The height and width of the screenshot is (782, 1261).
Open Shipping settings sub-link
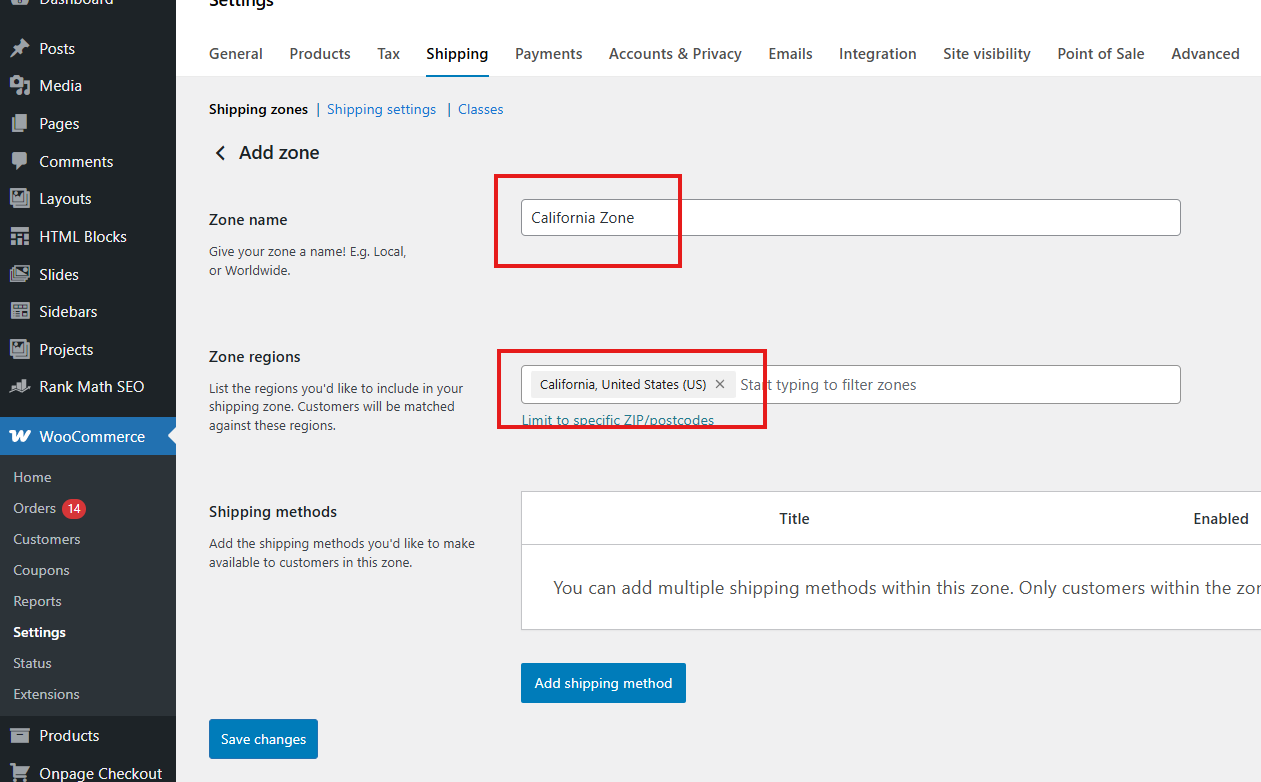(x=381, y=110)
